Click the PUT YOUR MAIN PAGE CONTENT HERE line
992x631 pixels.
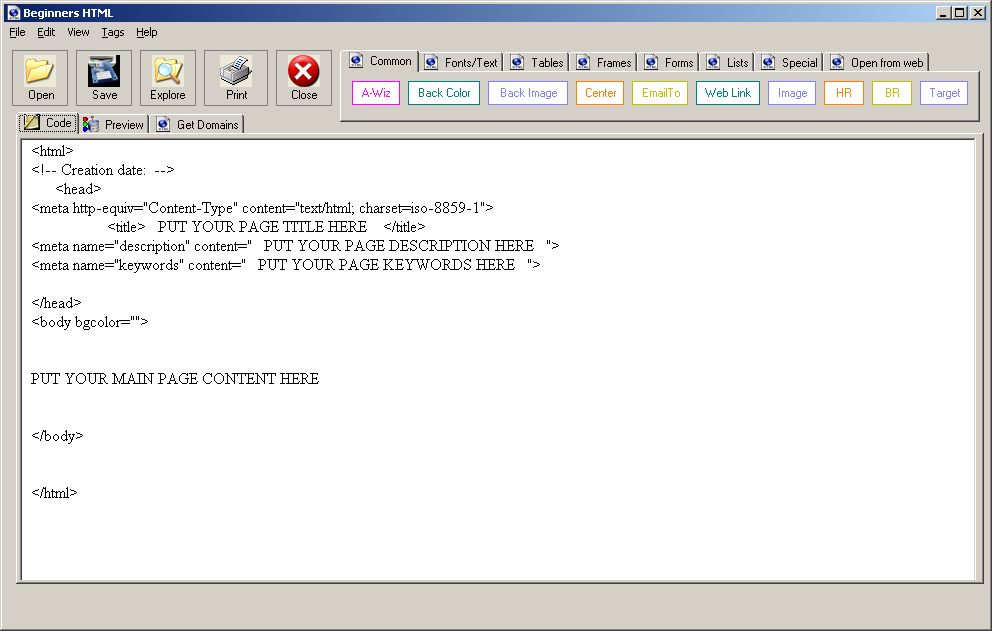pyautogui.click(x=175, y=378)
